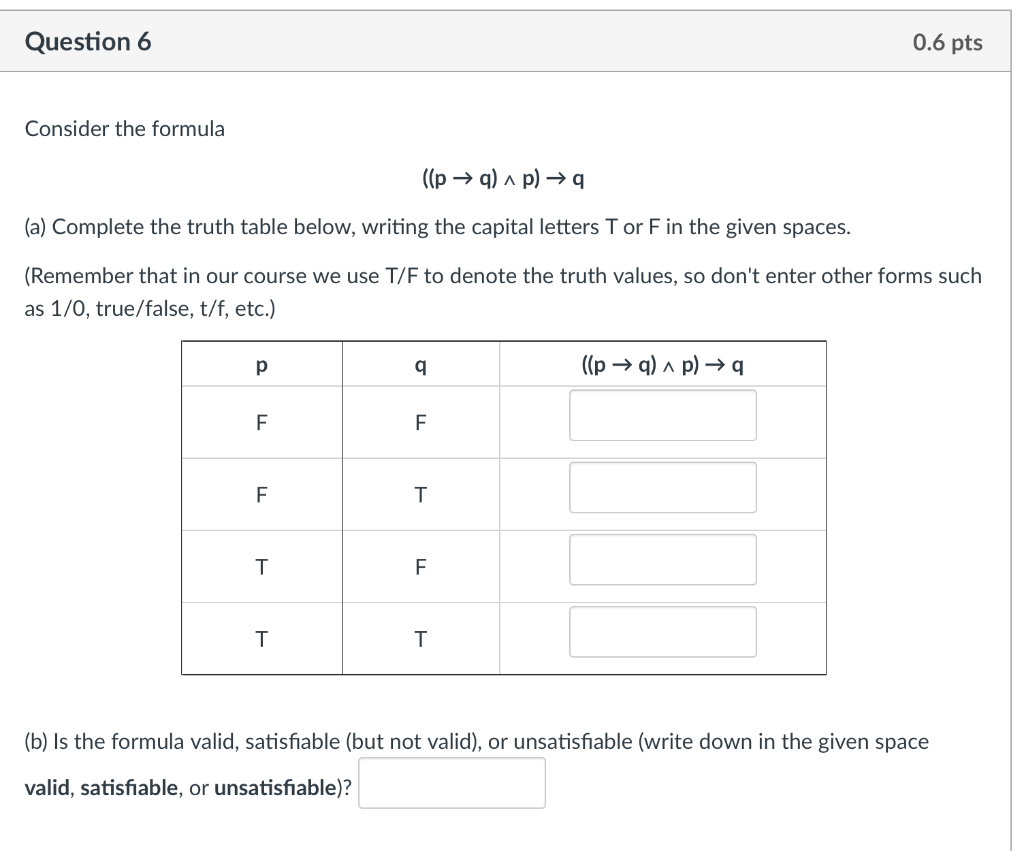Click the answer box for row F F
The image size is (1024, 851).
coord(663,415)
